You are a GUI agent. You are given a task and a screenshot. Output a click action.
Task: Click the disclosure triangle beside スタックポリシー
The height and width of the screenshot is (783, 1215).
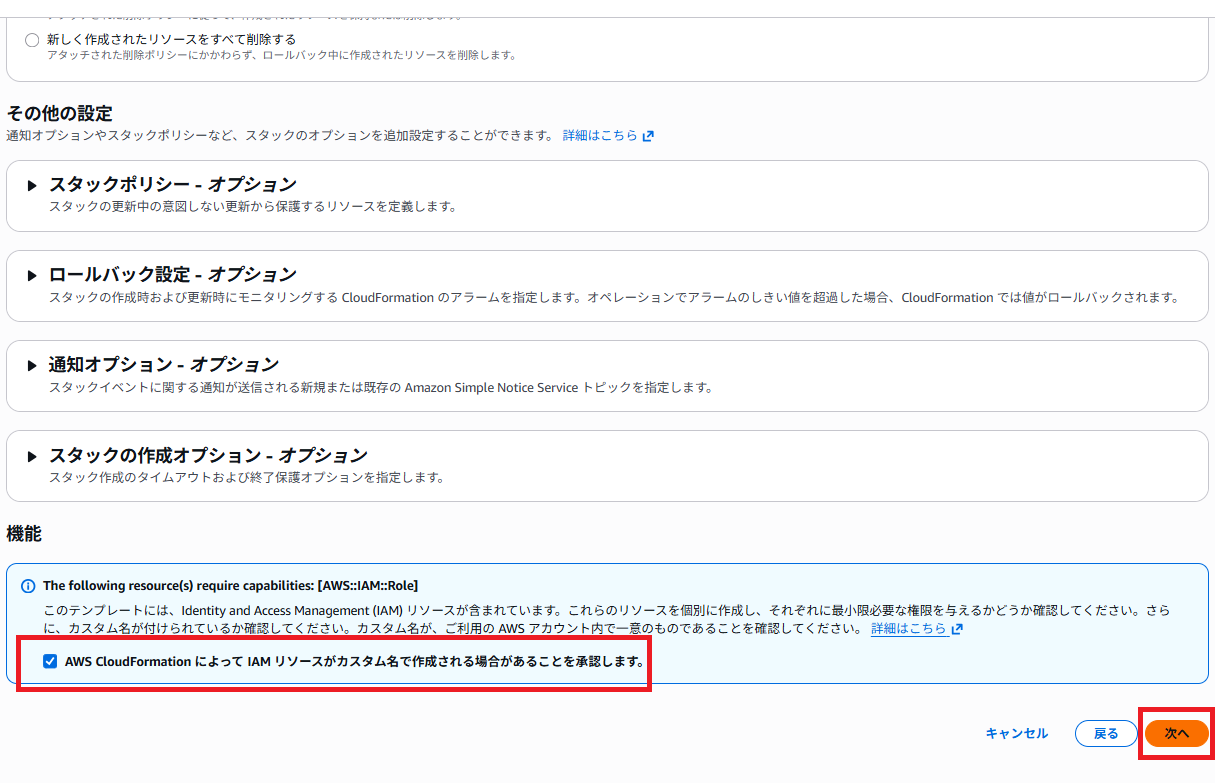[32, 184]
